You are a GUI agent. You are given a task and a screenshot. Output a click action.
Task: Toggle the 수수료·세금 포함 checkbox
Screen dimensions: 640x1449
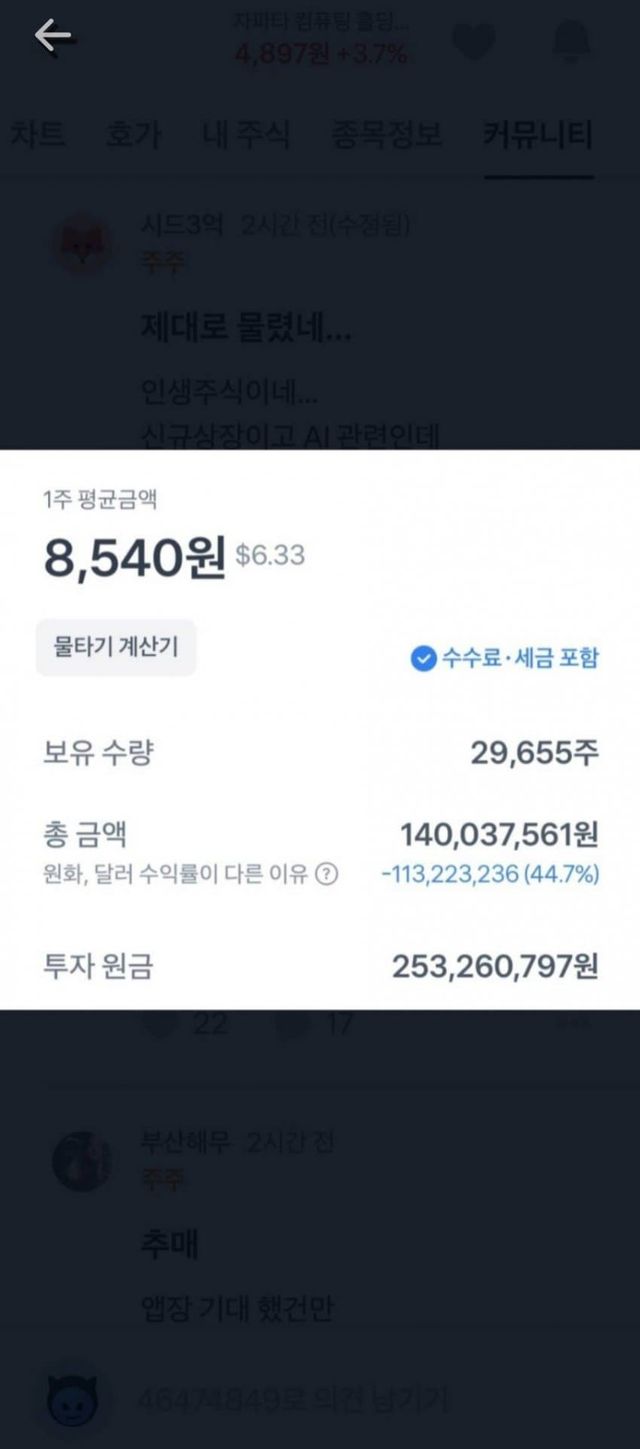pos(424,658)
